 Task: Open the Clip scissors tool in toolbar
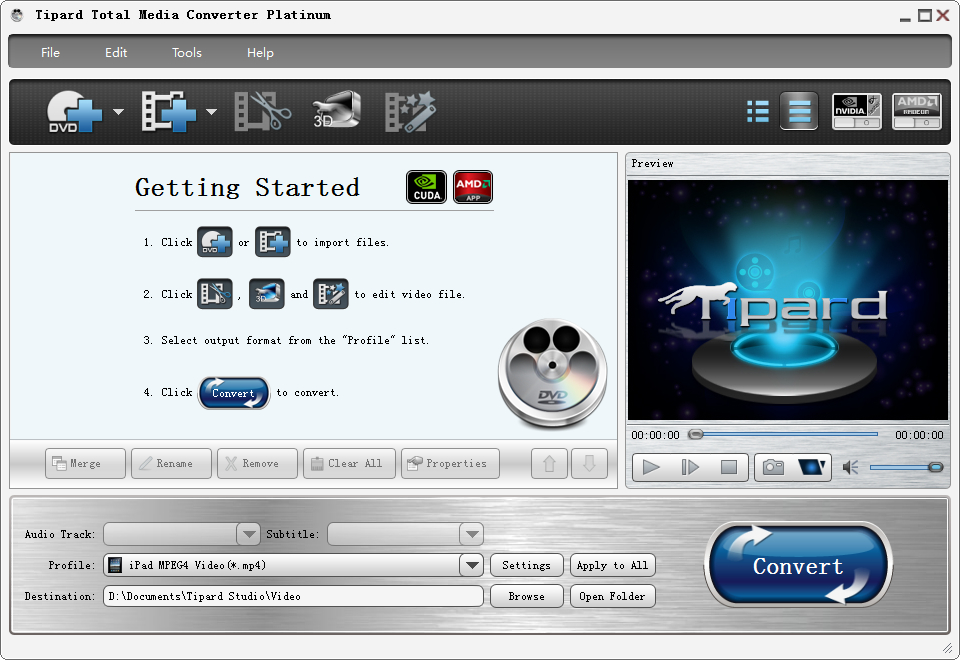pos(263,112)
